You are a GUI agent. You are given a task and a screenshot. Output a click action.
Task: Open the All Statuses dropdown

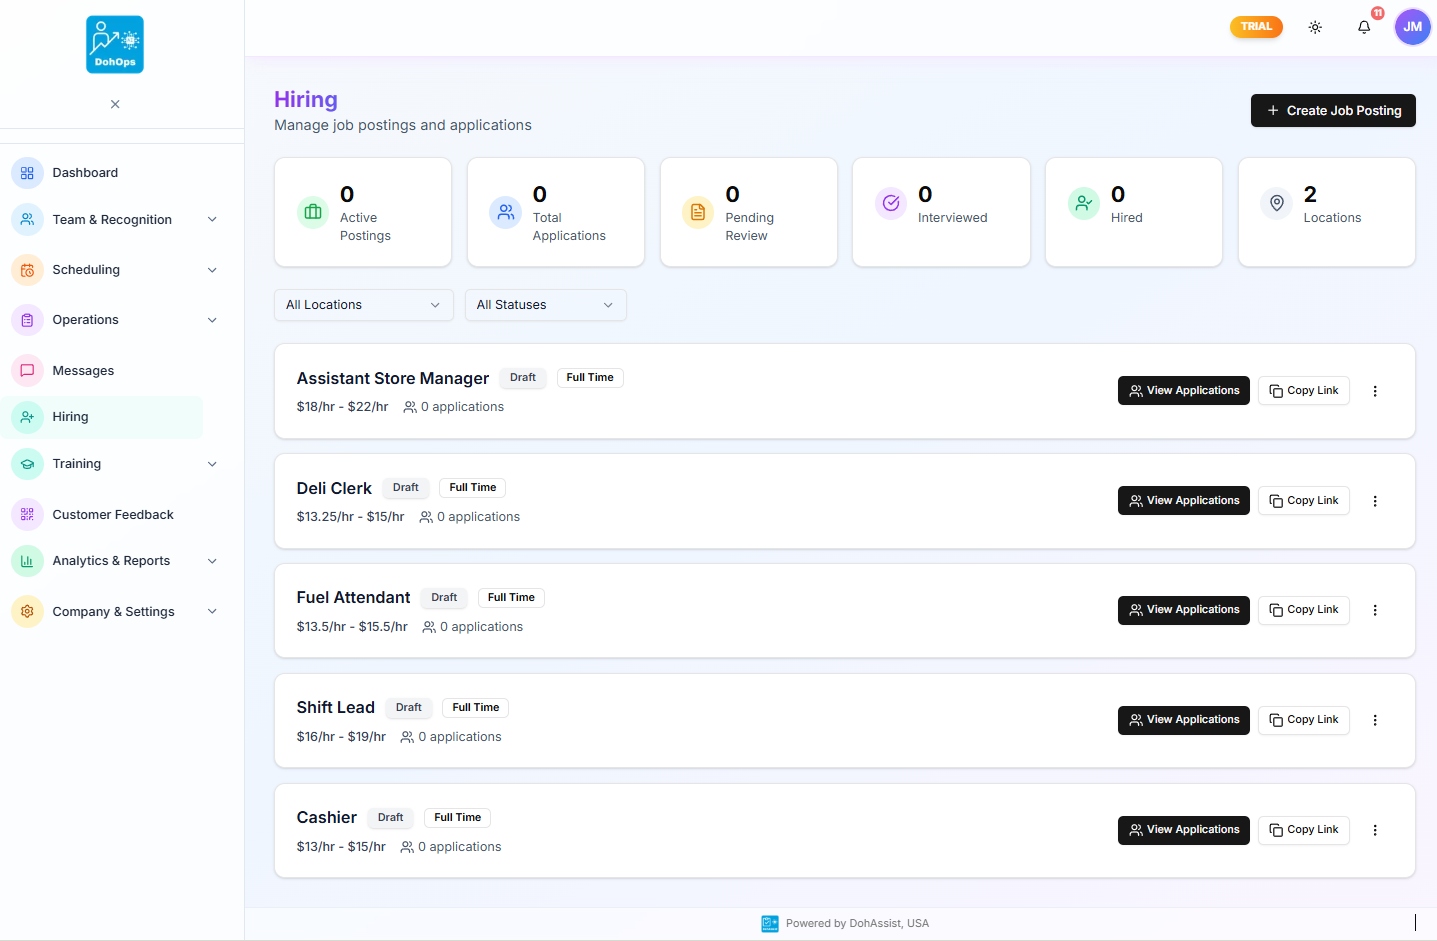[545, 305]
